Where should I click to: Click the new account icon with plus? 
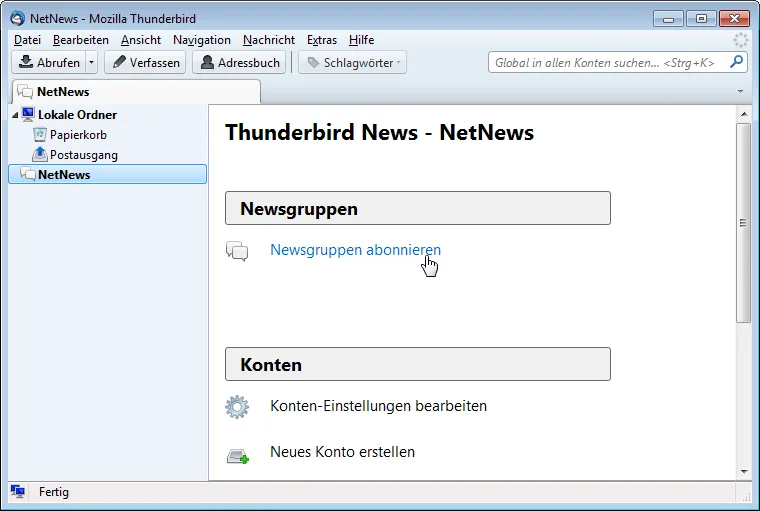238,456
